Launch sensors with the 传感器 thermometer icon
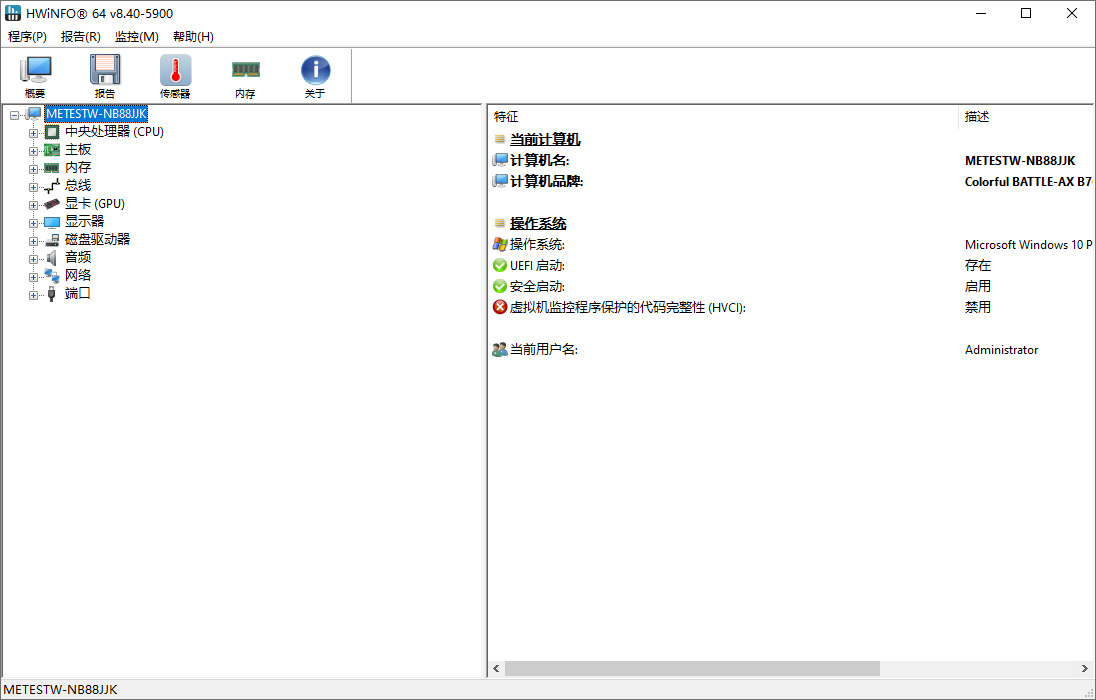 [175, 75]
